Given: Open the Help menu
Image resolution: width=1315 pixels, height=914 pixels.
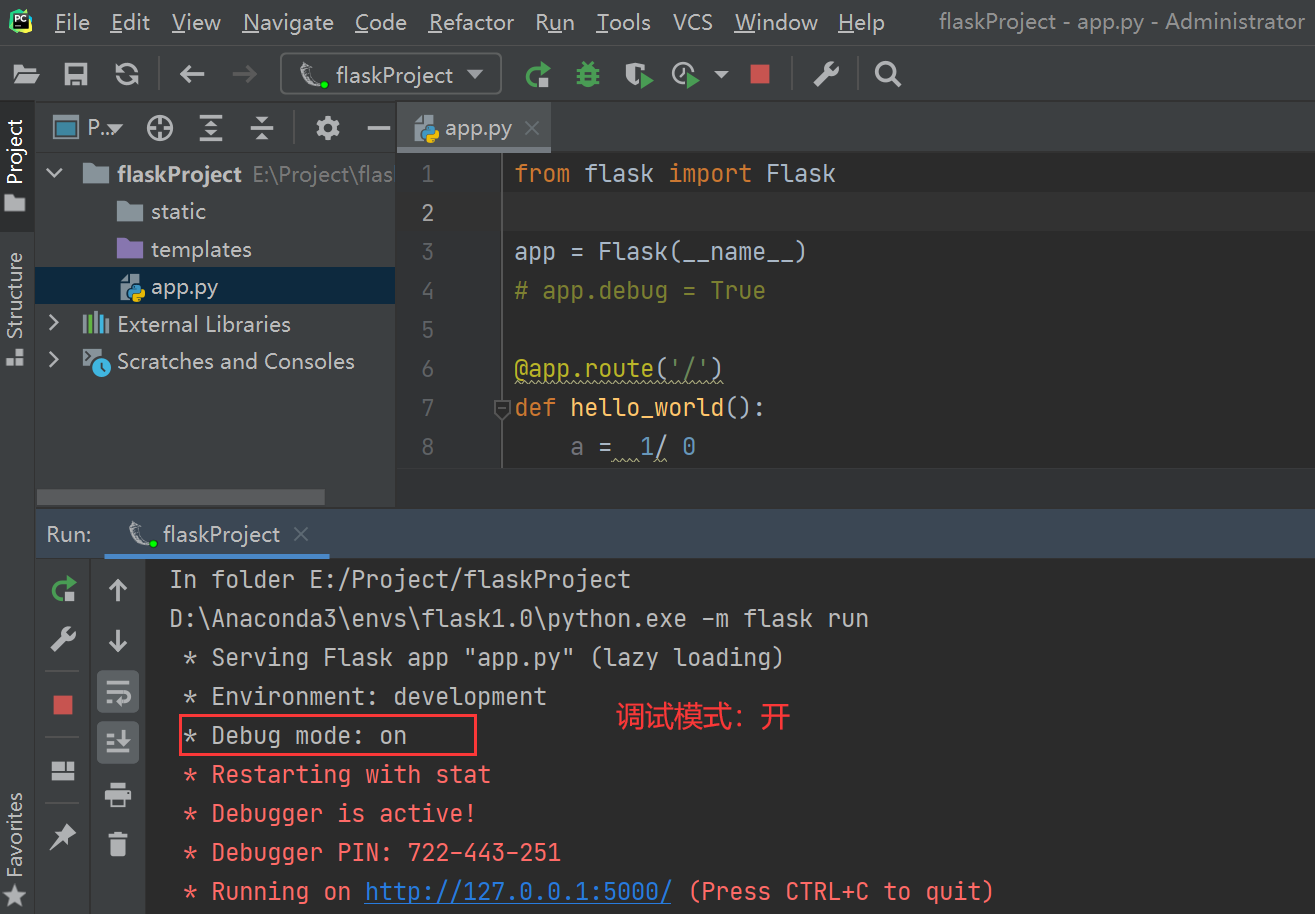Looking at the screenshot, I should [861, 22].
